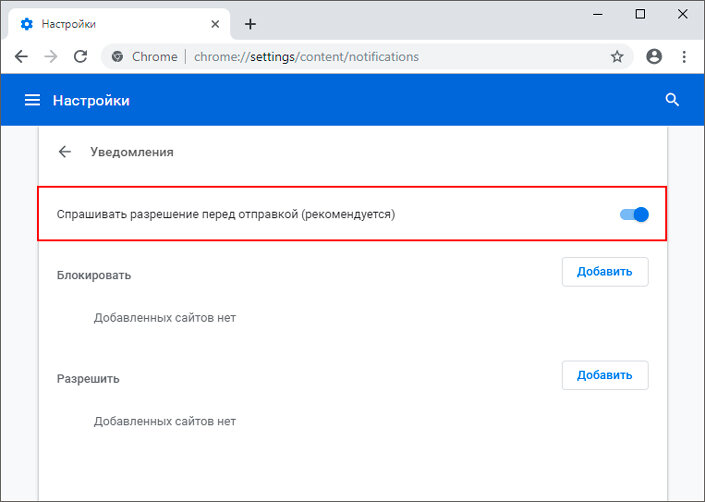Click the browser forward arrow
Screen dimensions: 705x502
pos(51,57)
